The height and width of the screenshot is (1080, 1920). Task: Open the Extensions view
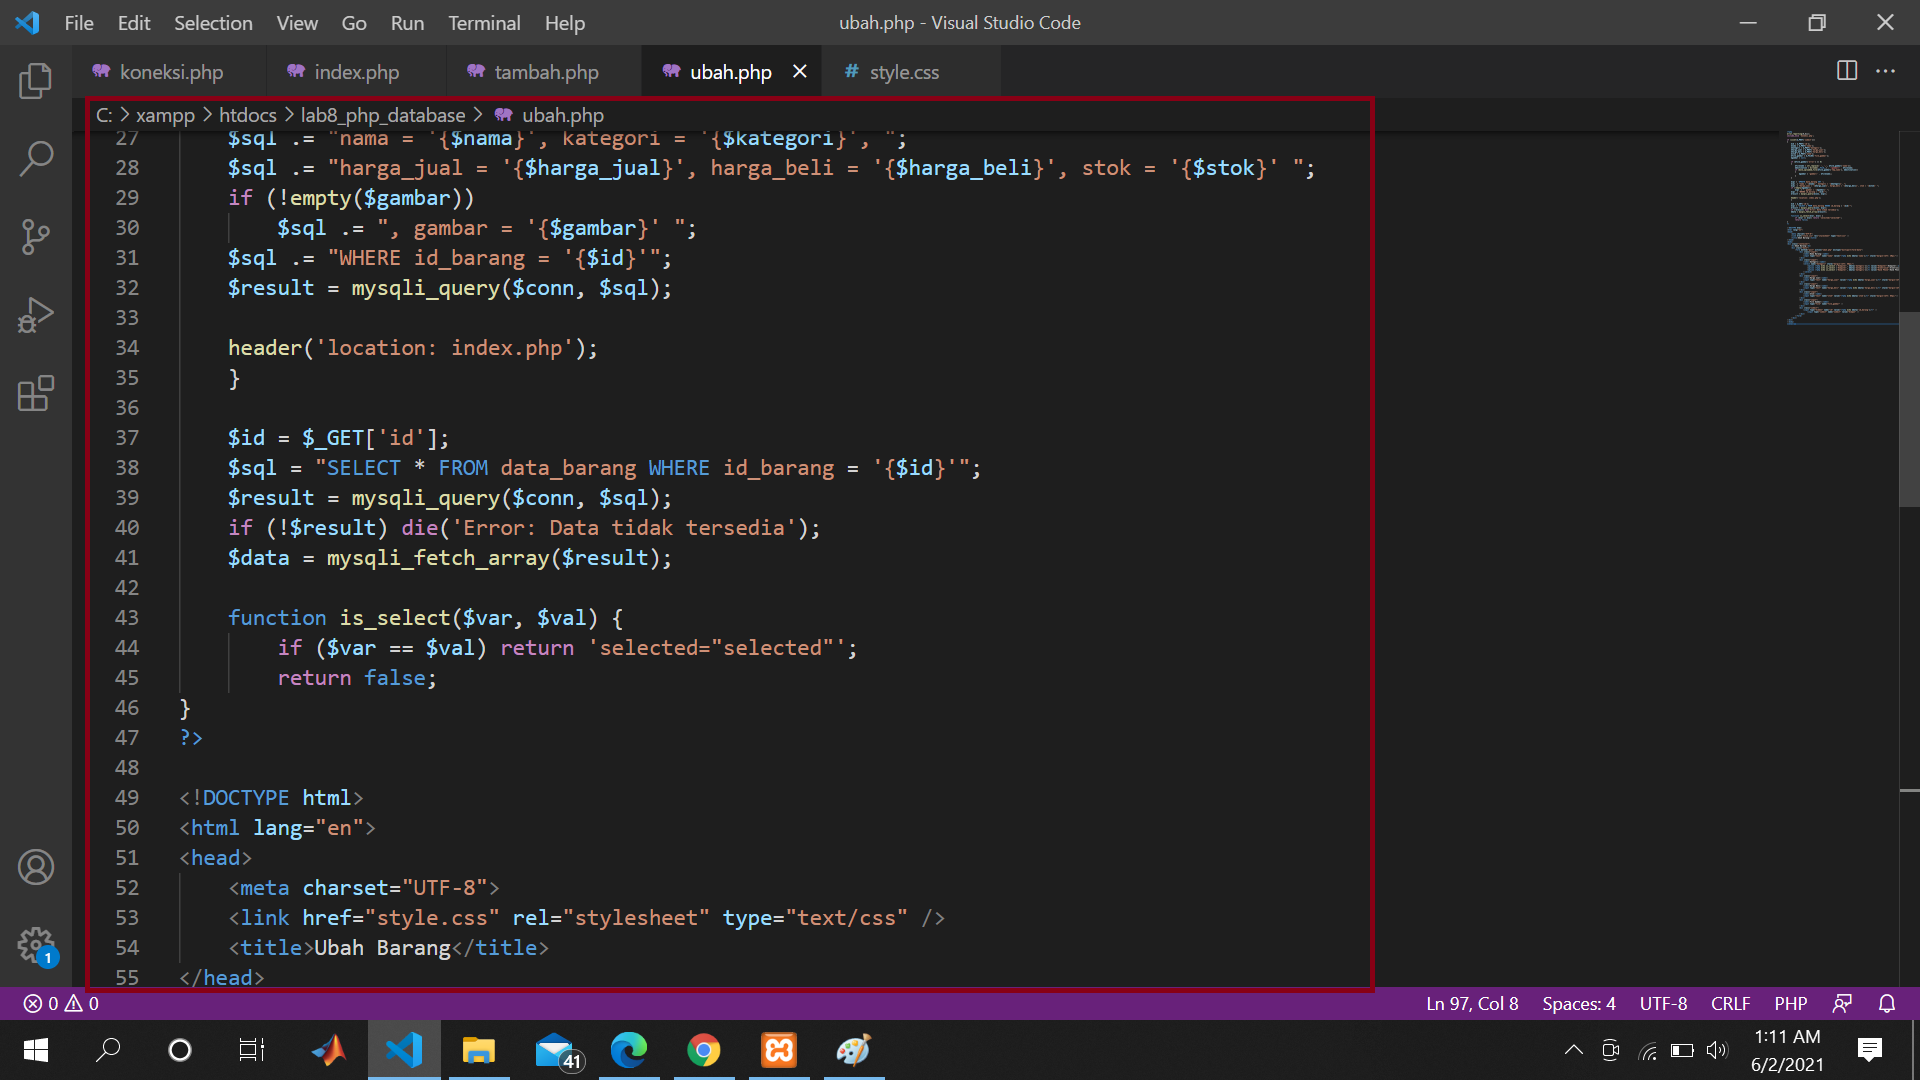(x=36, y=393)
